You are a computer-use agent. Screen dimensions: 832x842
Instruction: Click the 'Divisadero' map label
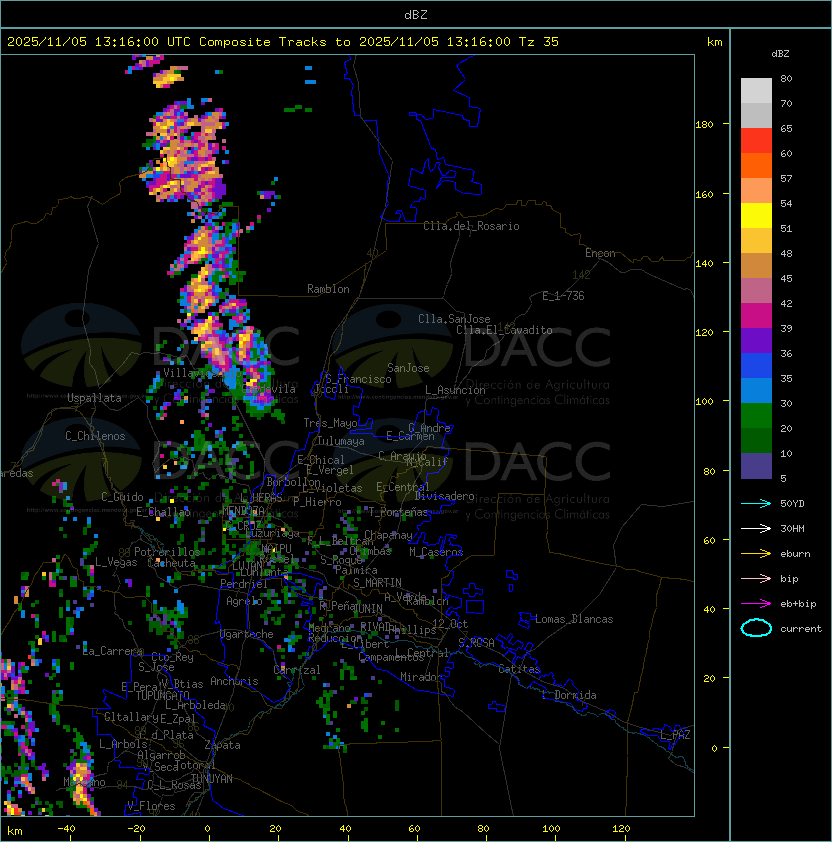click(444, 496)
